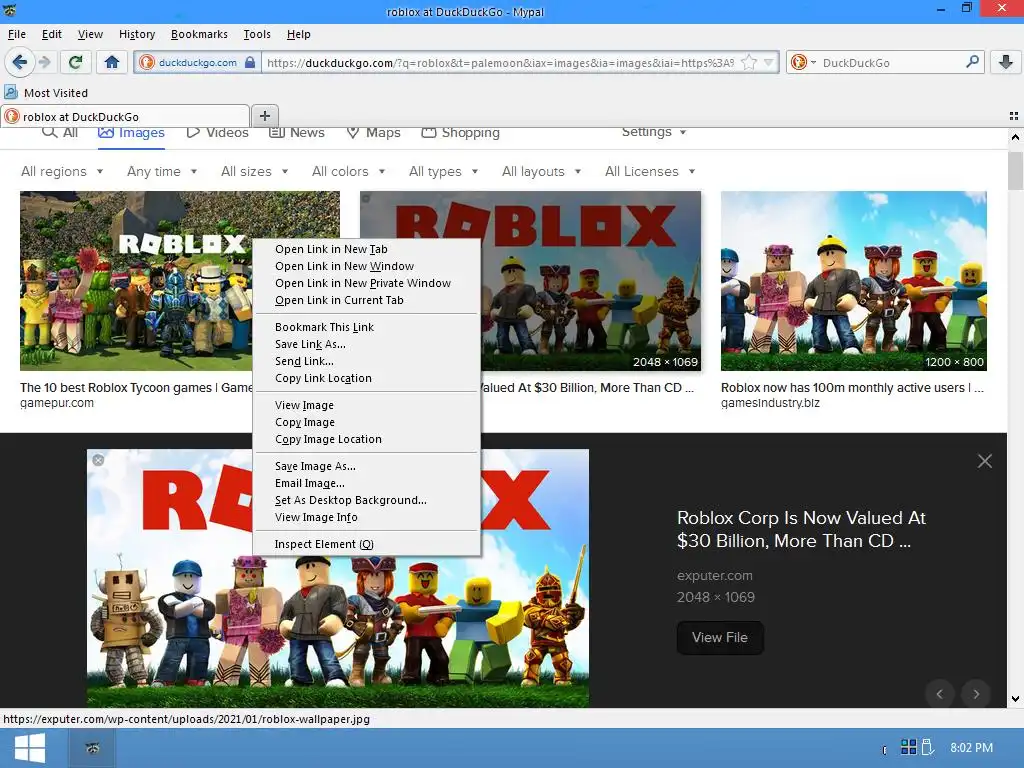
Task: Open the downloads arrow button
Action: (x=1006, y=62)
